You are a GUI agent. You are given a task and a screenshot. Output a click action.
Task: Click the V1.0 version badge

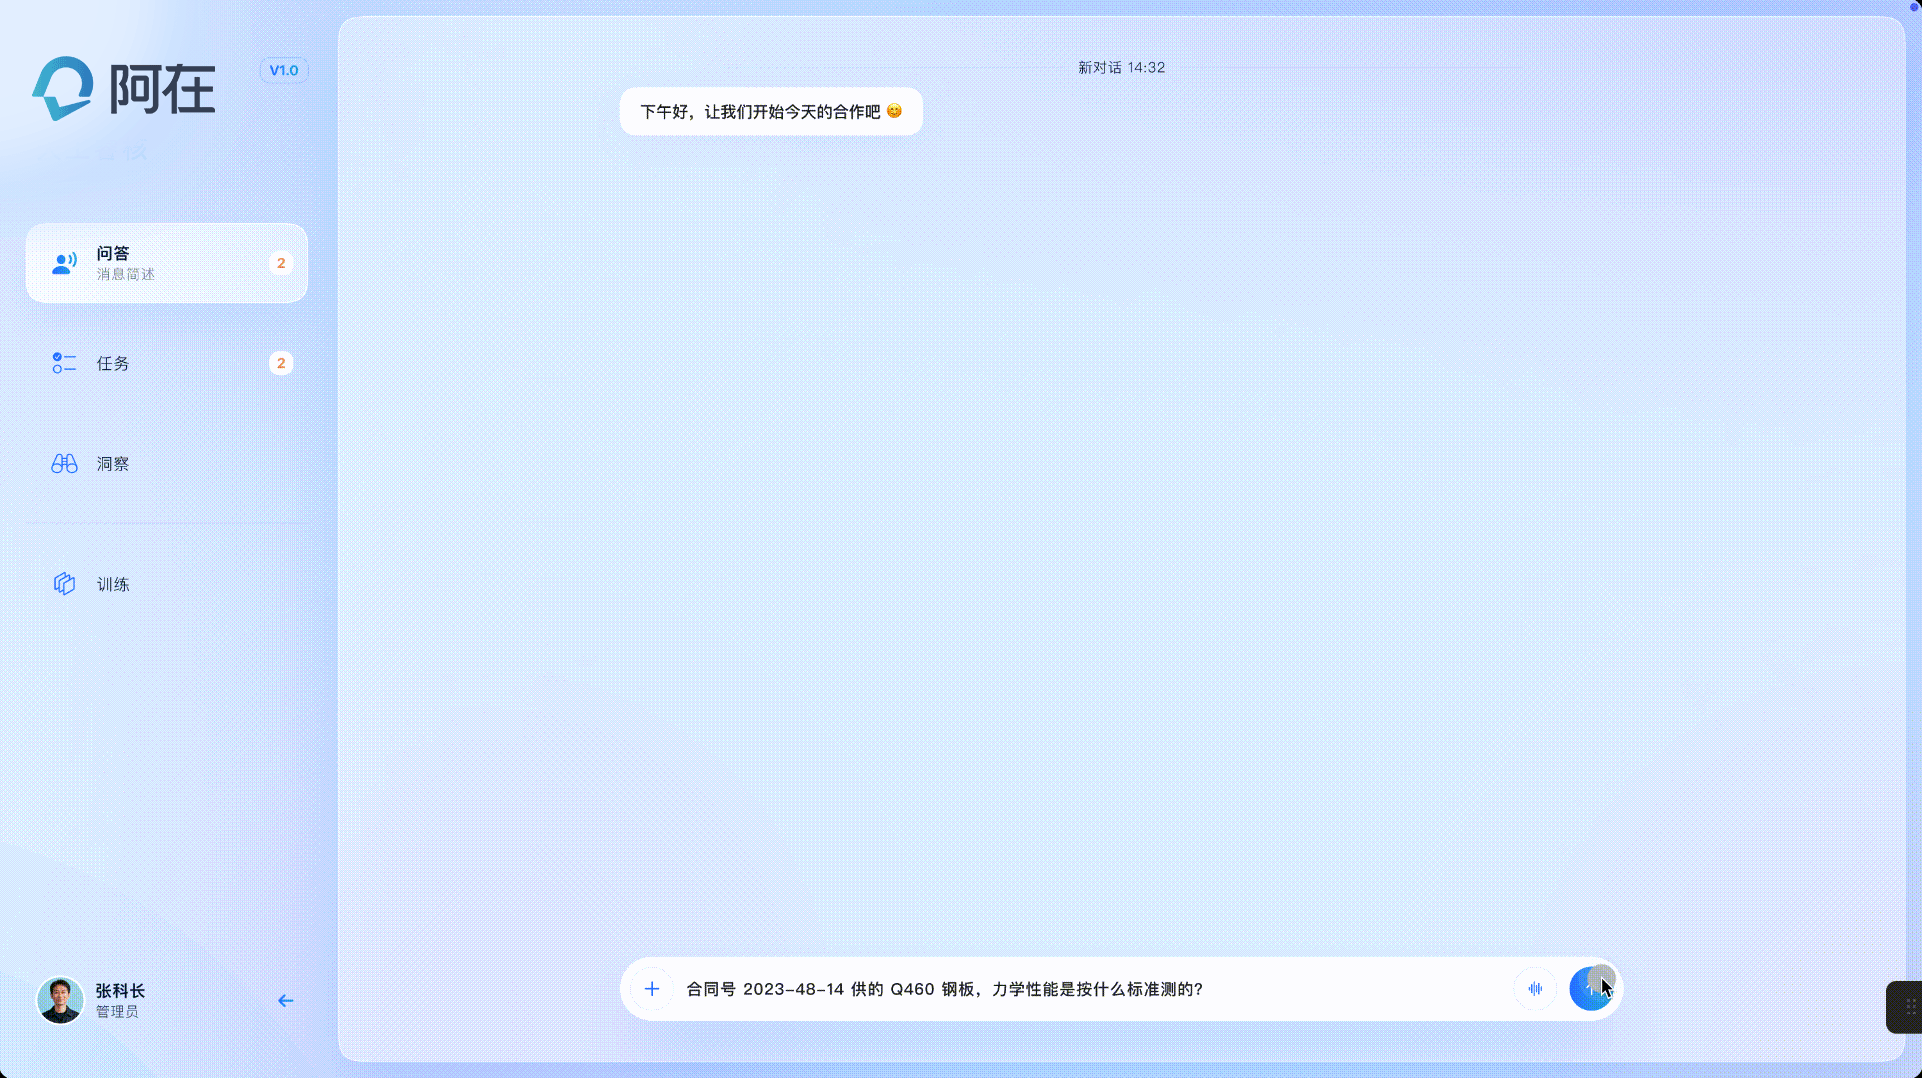pyautogui.click(x=284, y=70)
